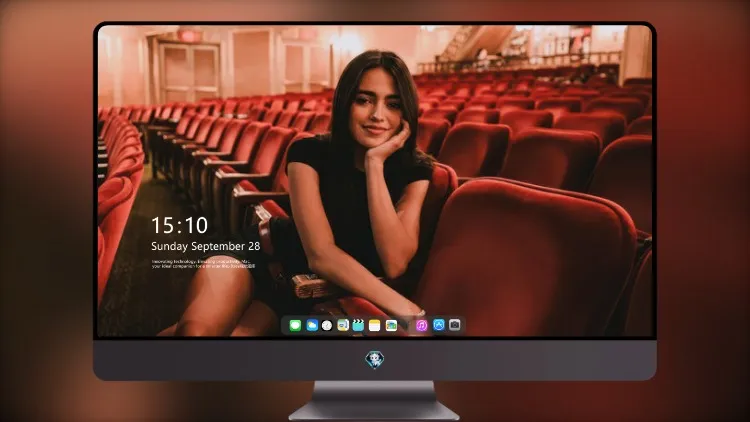
Task: Open the photo gallery app in dock
Action: click(391, 325)
